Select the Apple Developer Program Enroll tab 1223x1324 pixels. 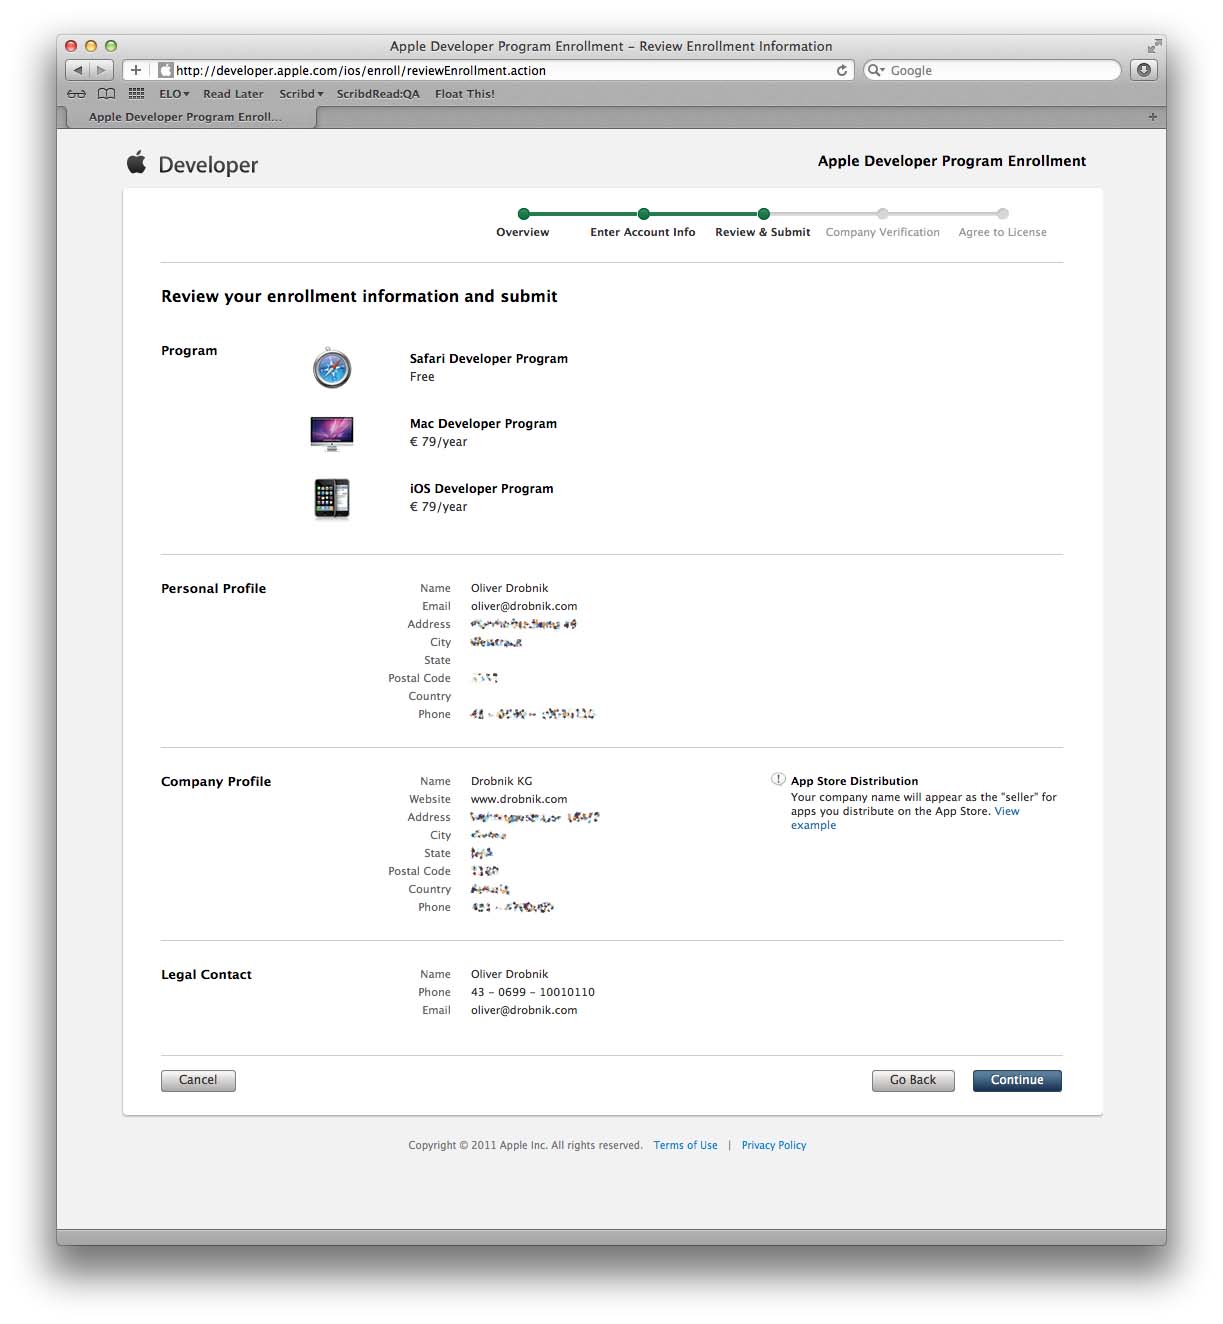(190, 117)
